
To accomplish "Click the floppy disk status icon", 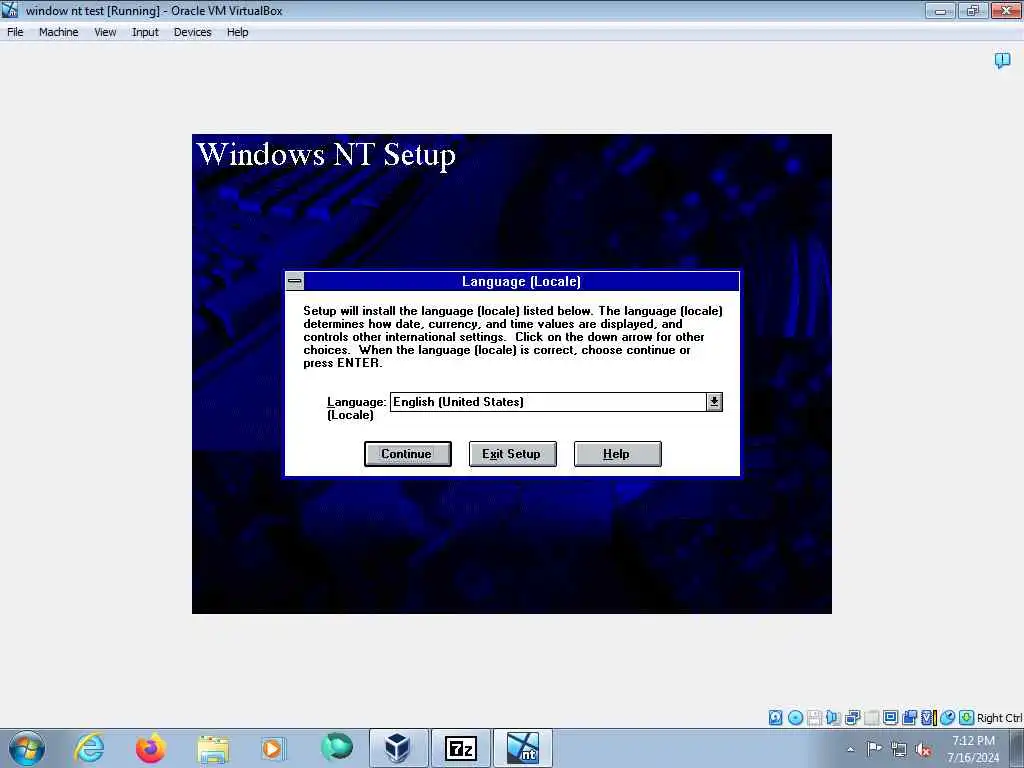I will (814, 718).
